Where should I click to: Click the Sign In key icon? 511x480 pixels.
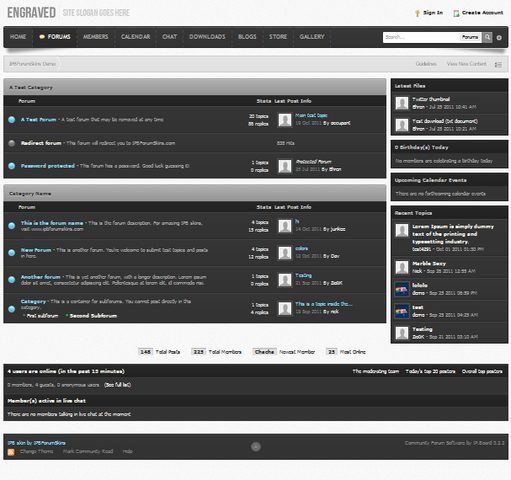point(417,13)
